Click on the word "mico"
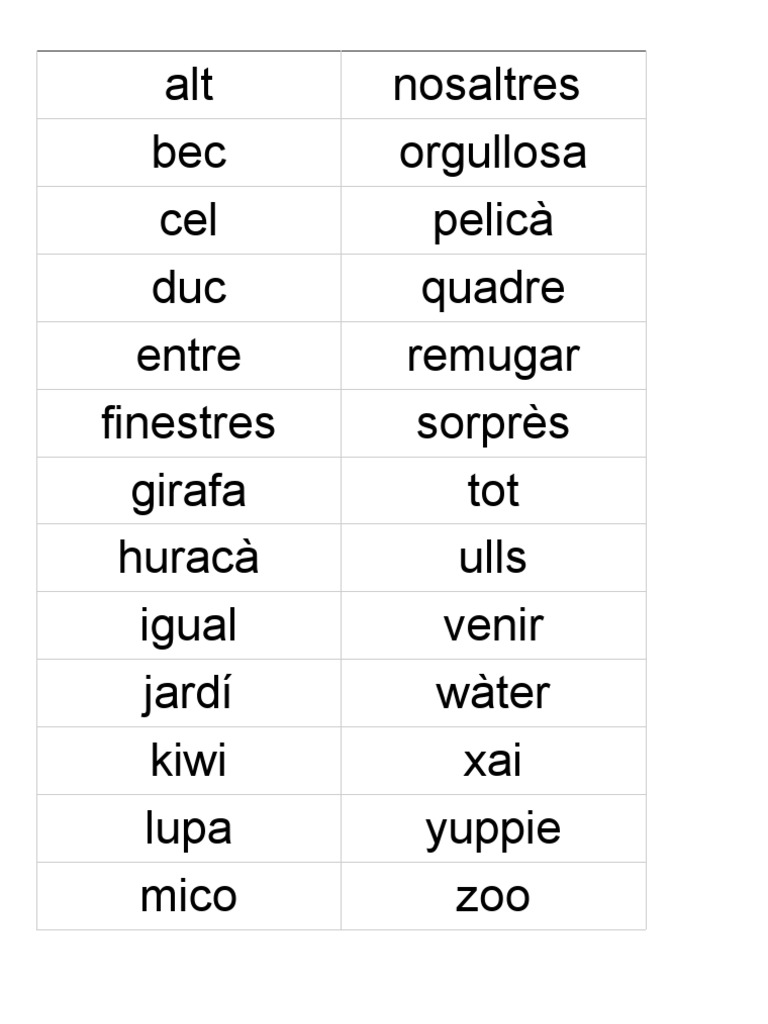This screenshot has height=1024, width=768. (x=189, y=896)
